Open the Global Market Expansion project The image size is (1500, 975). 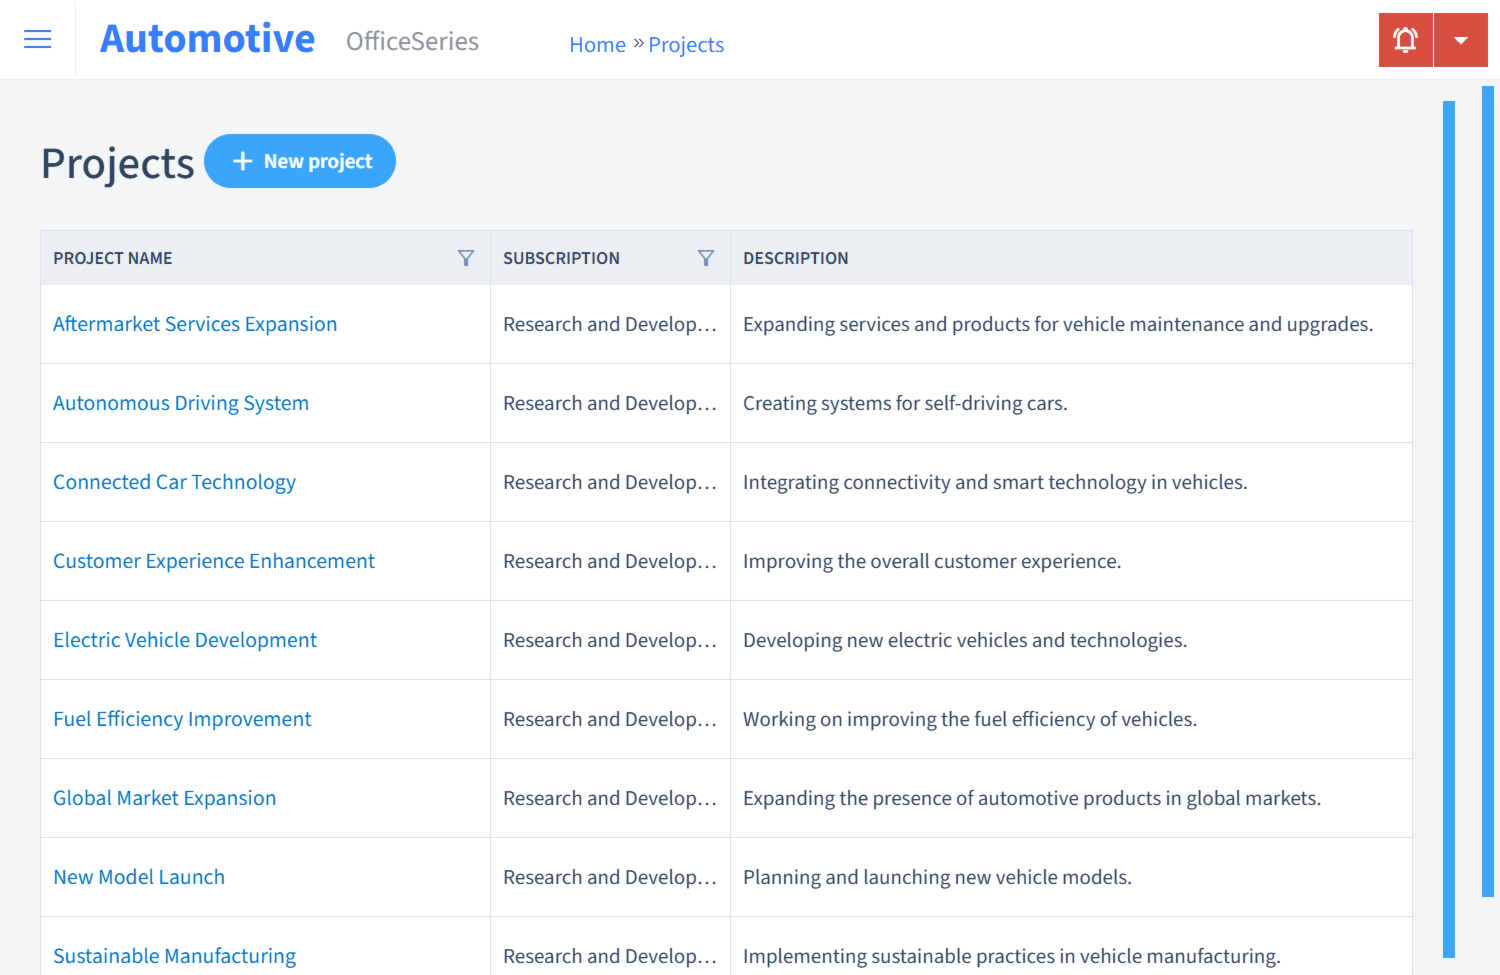pyautogui.click(x=165, y=797)
